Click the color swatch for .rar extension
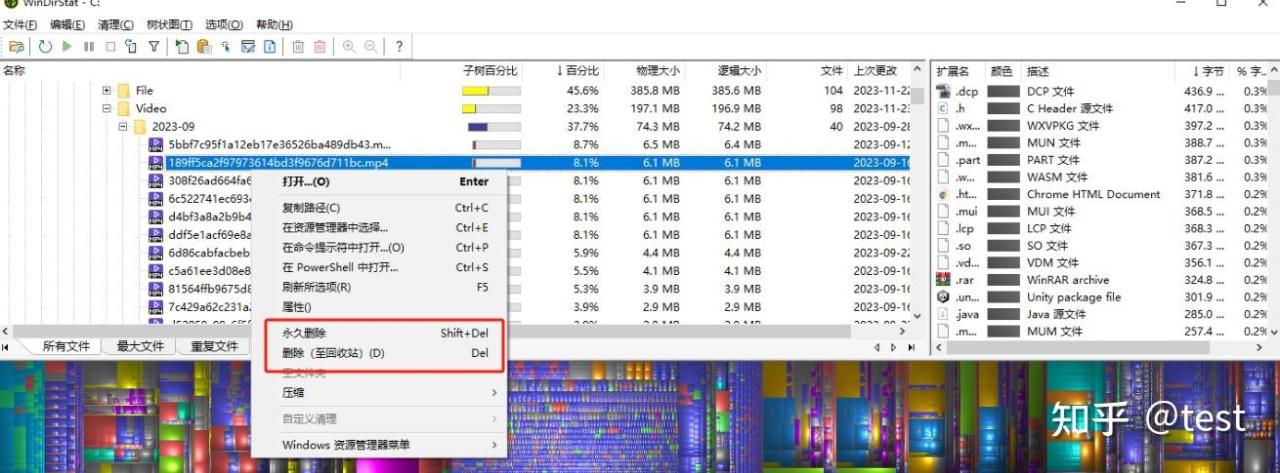The height and width of the screenshot is (473, 1280). (x=1002, y=280)
